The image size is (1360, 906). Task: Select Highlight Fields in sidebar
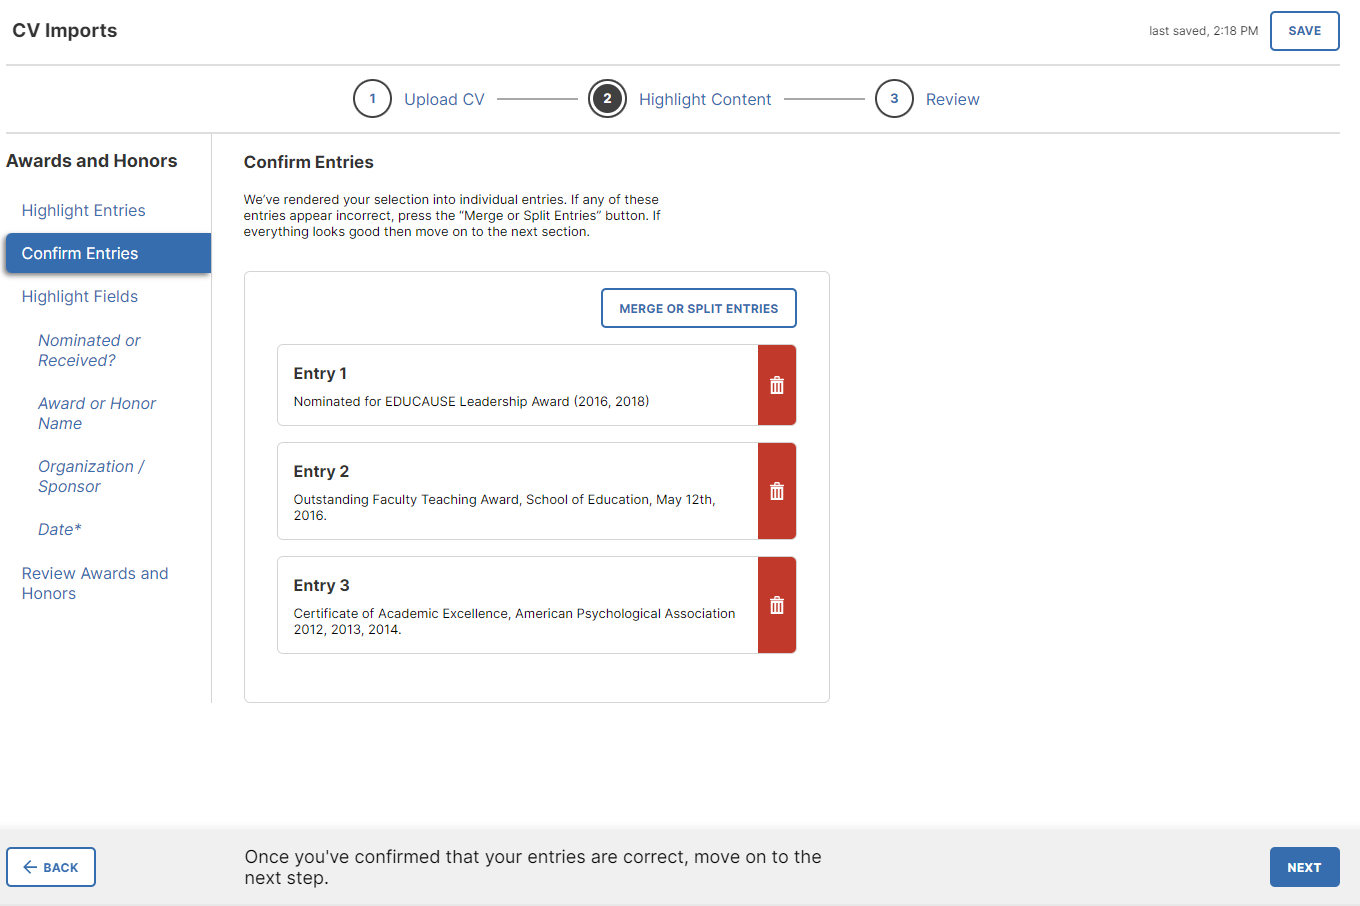[80, 296]
